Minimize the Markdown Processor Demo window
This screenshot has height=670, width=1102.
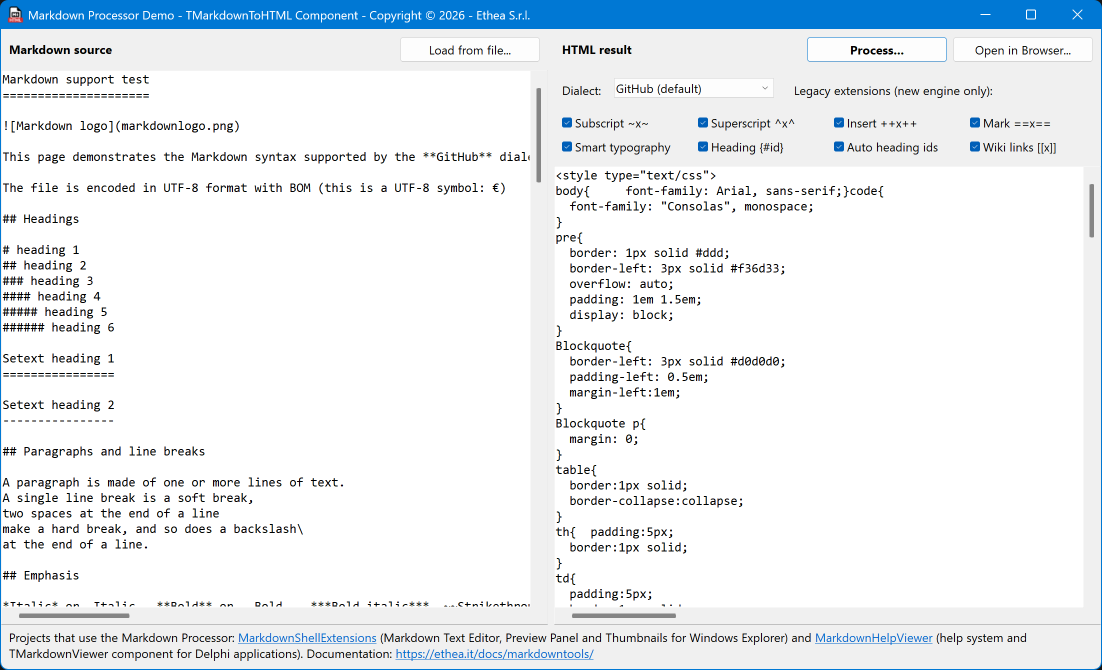[985, 15]
